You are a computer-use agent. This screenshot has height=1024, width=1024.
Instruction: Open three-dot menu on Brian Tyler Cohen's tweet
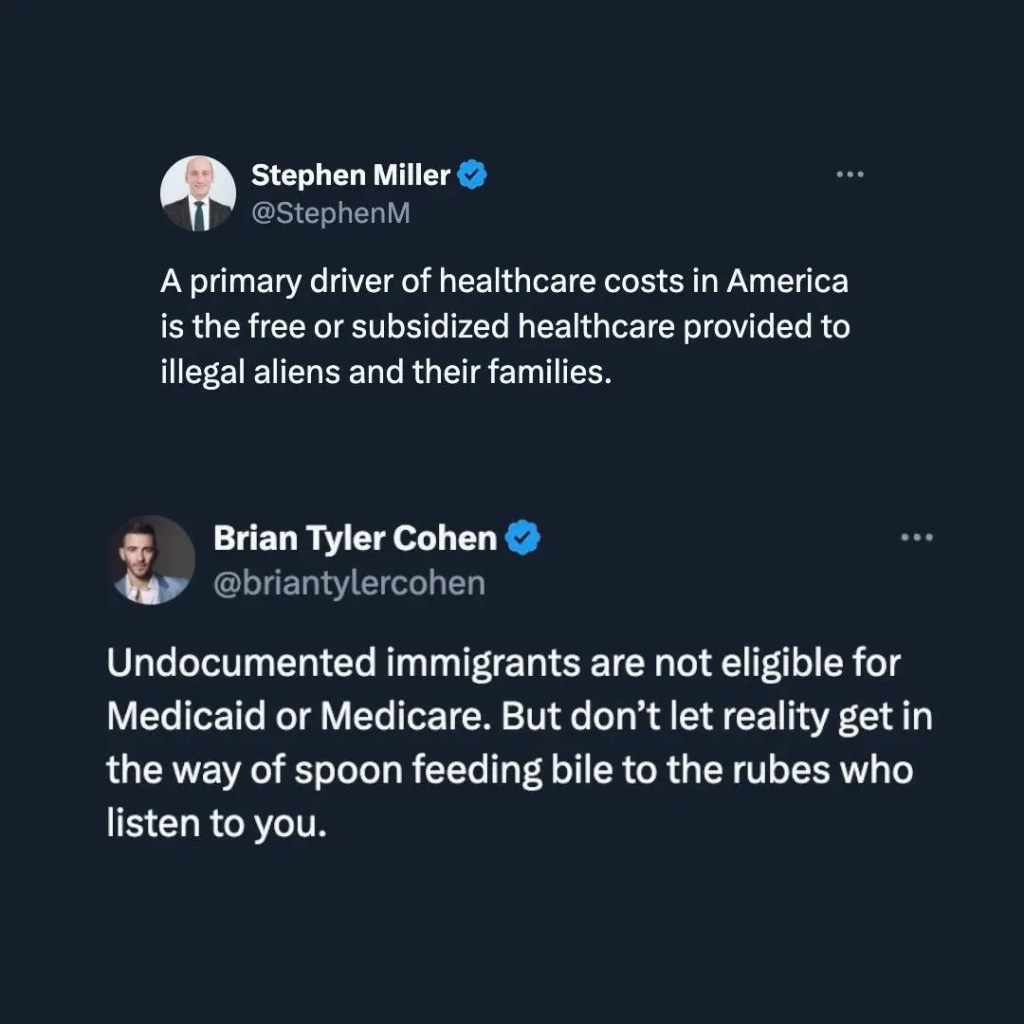916,537
